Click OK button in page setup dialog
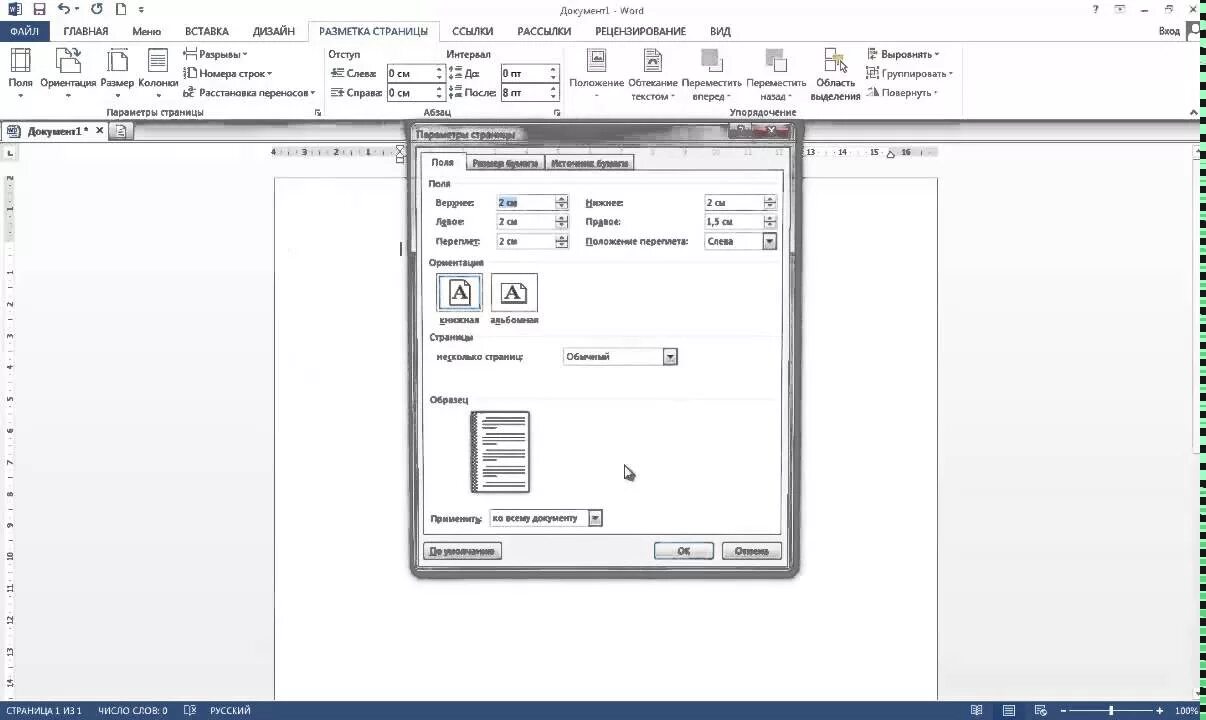The height and width of the screenshot is (720, 1206). point(683,551)
